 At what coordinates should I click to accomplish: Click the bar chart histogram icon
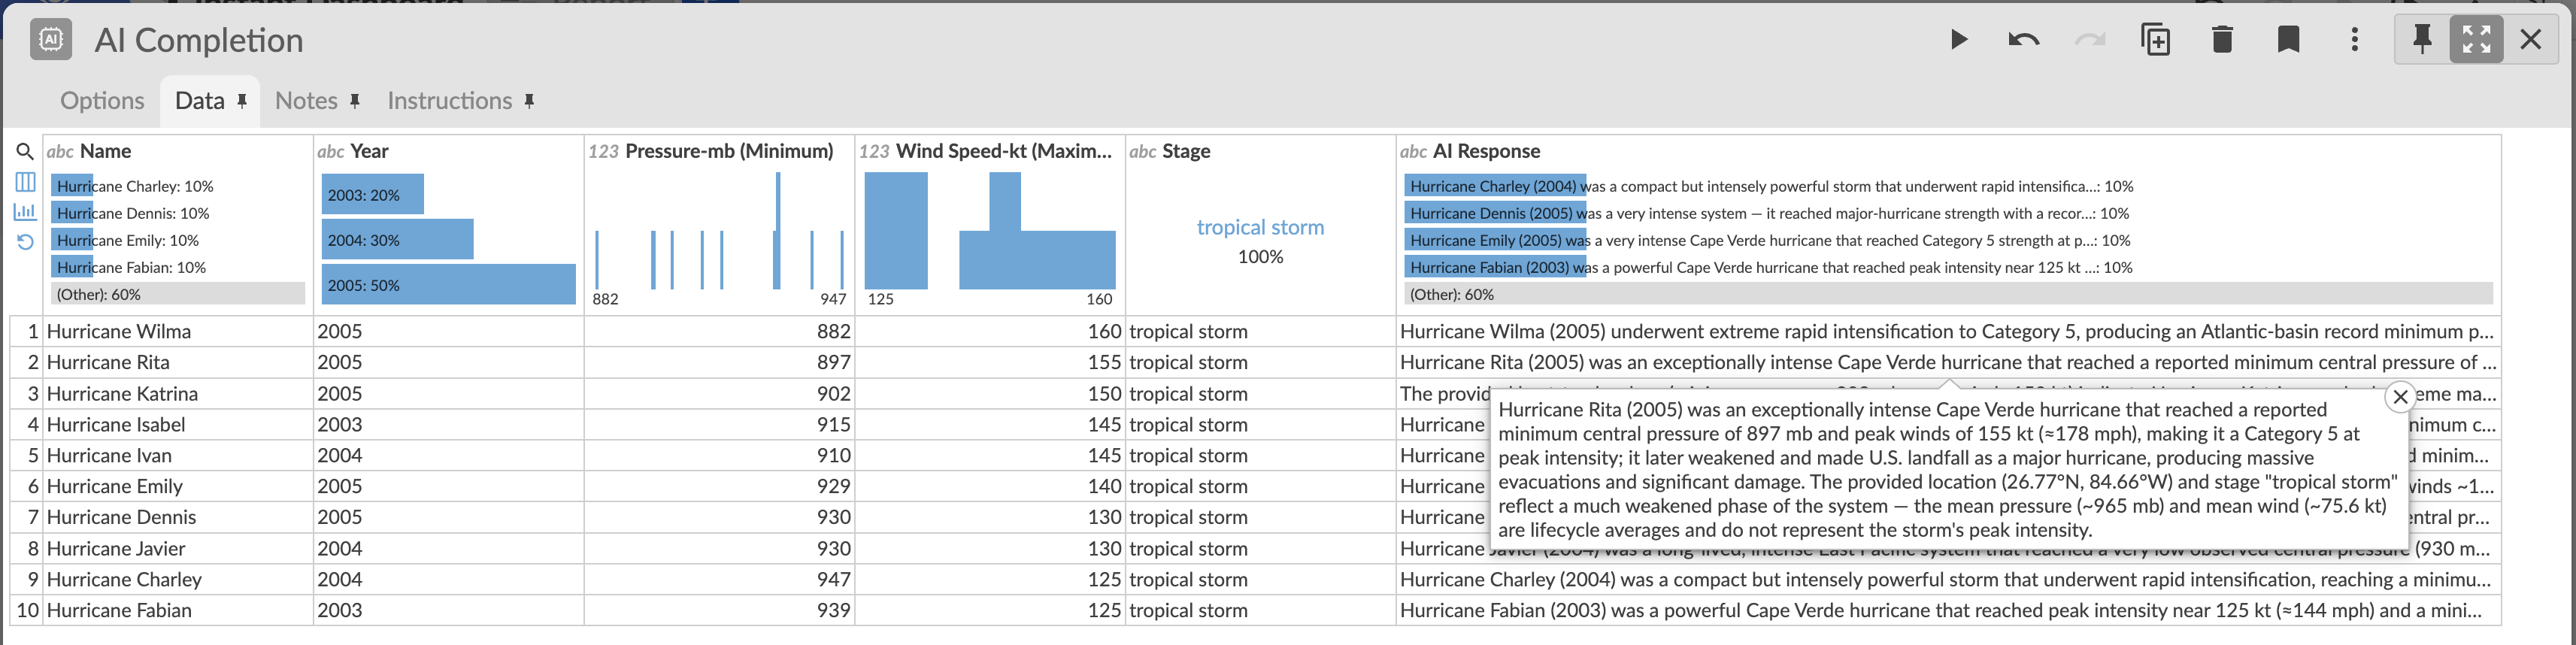click(25, 212)
